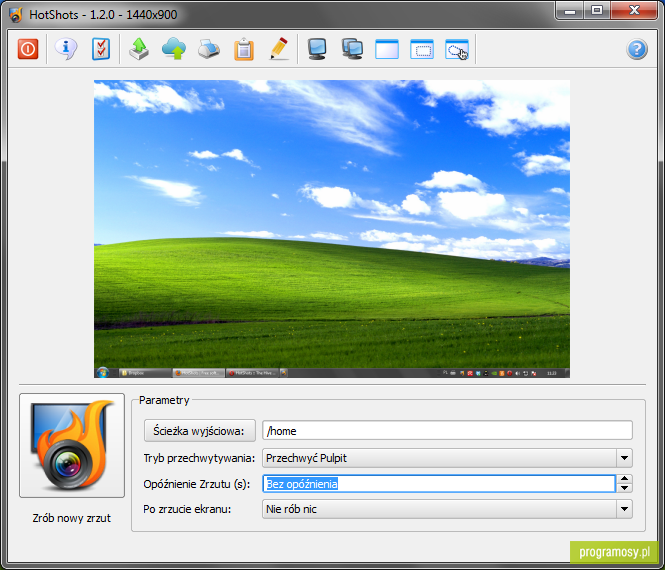Click the Bez opóźnienia delay field
Image resolution: width=665 pixels, height=570 pixels.
(x=439, y=484)
